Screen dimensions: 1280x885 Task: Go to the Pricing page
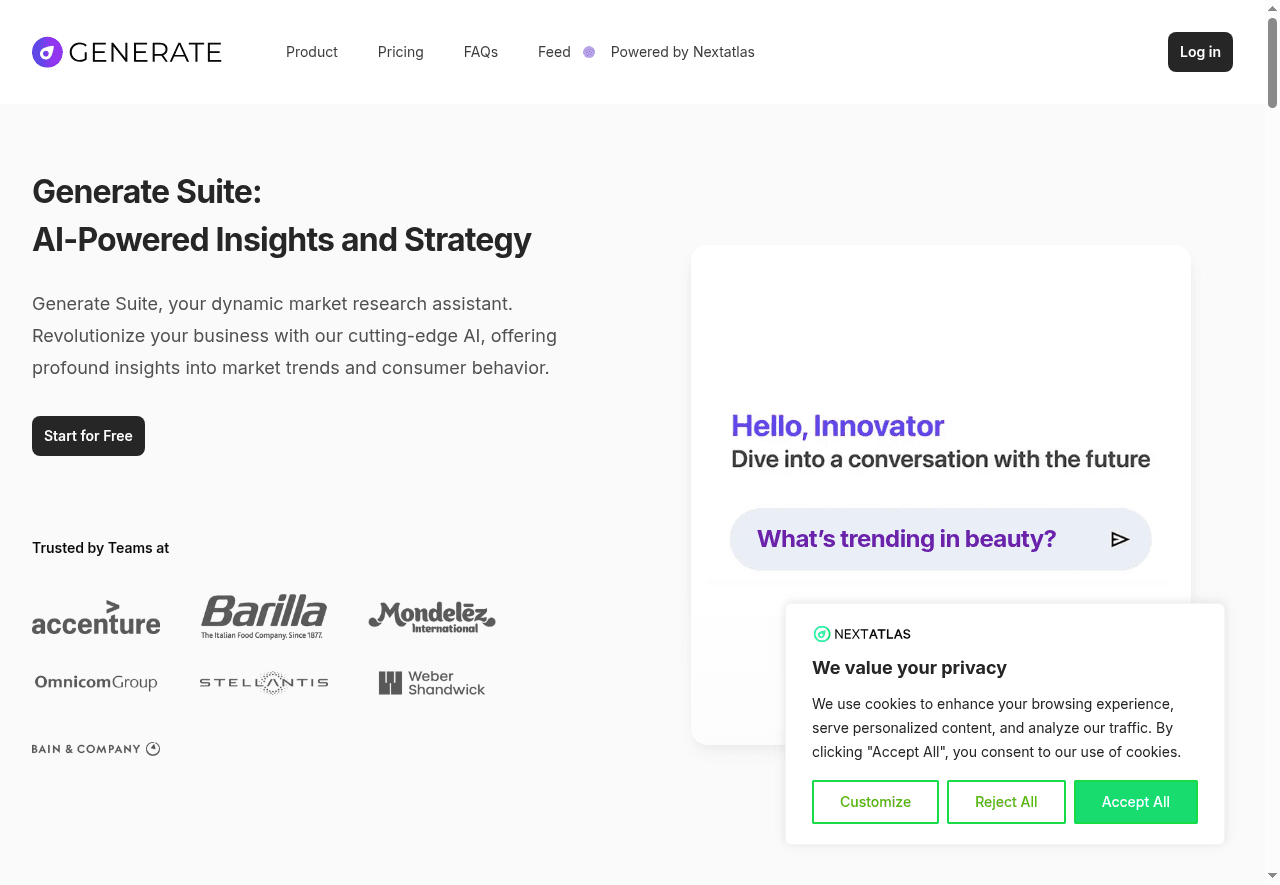[401, 52]
